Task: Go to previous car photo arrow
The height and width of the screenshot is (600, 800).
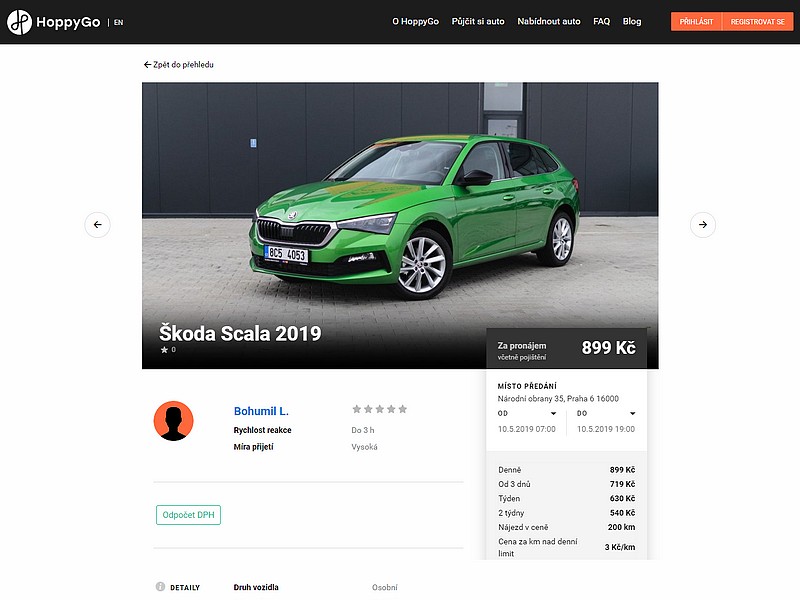Action: (97, 225)
